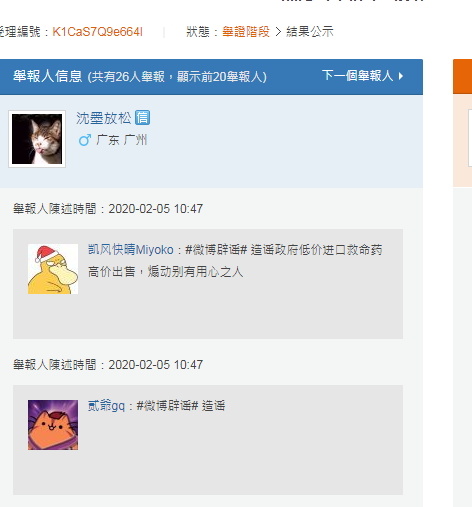Image resolution: width=472 pixels, height=507 pixels.
Task: Click the #微博辟谣# hashtag in second statement
Action: point(167,406)
